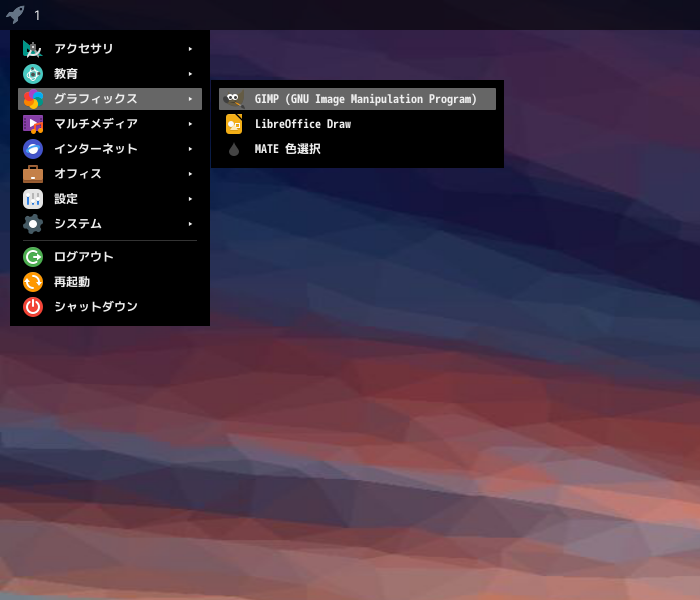Expand submenu arrow beside グラフィックス

[190, 99]
